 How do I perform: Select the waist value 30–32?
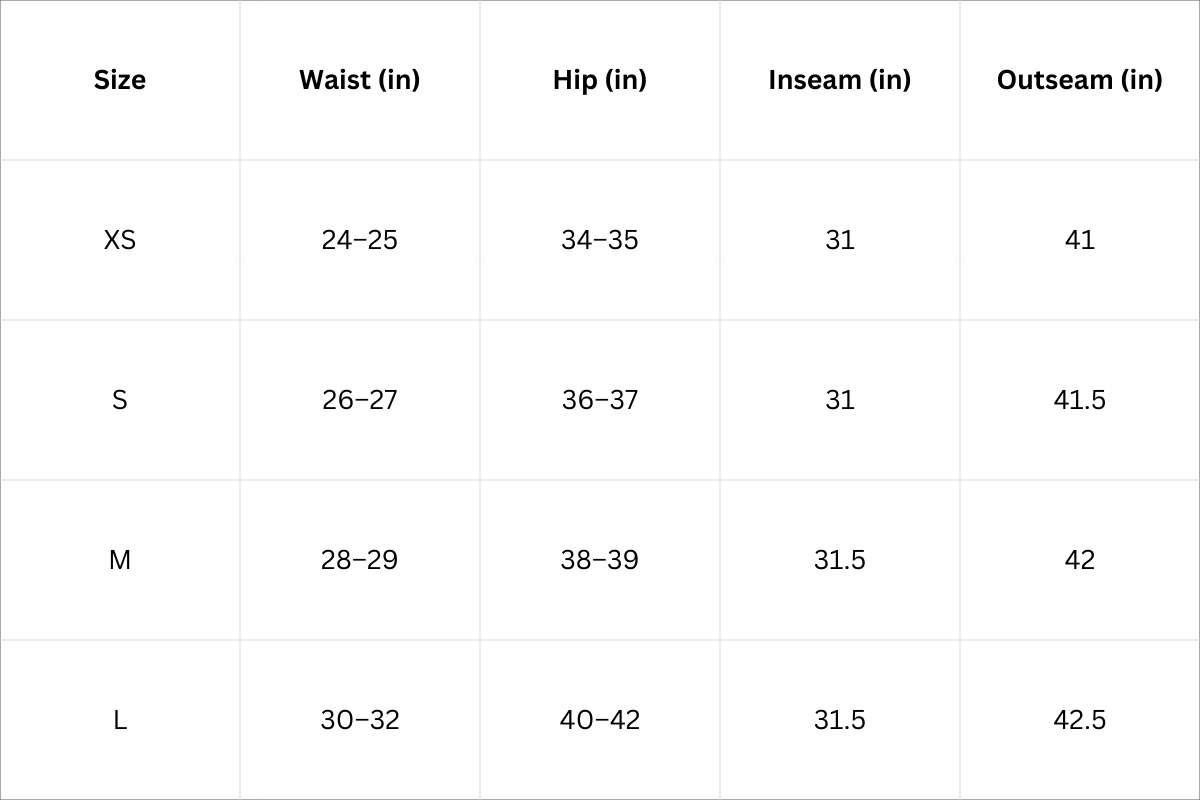click(360, 720)
